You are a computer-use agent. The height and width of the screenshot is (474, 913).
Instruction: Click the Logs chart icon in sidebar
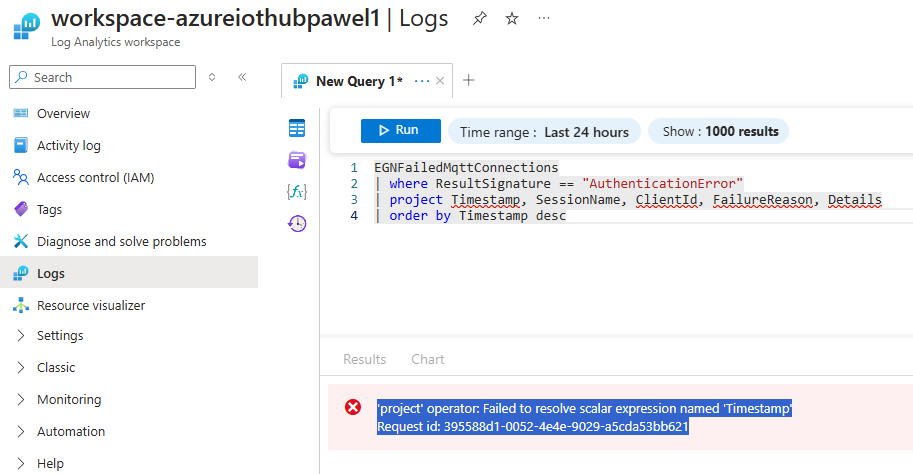[x=20, y=273]
